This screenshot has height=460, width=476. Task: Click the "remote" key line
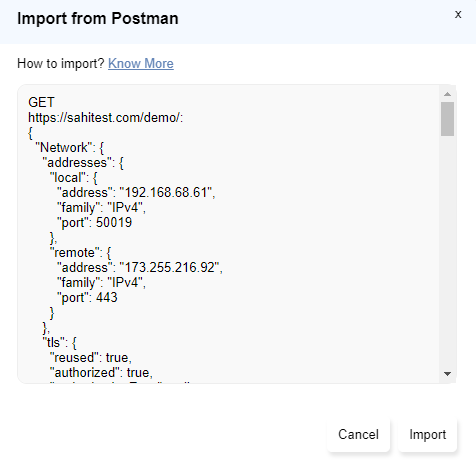point(80,253)
